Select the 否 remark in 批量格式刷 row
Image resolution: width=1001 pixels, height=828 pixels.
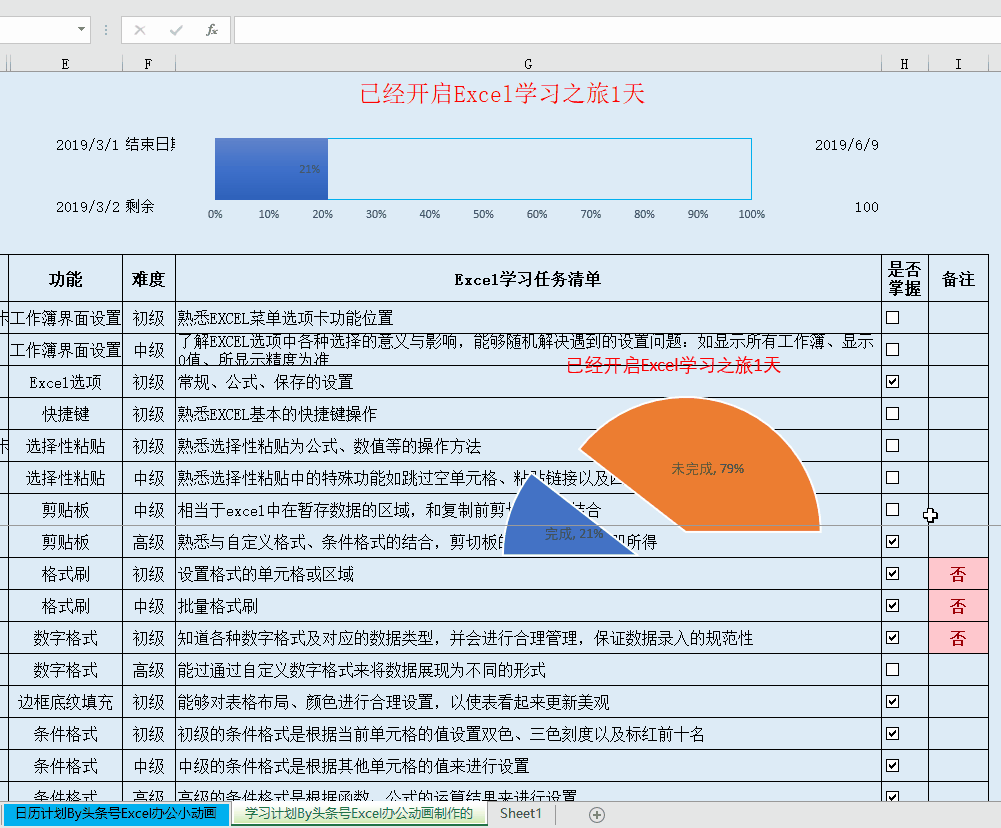pyautogui.click(x=958, y=606)
